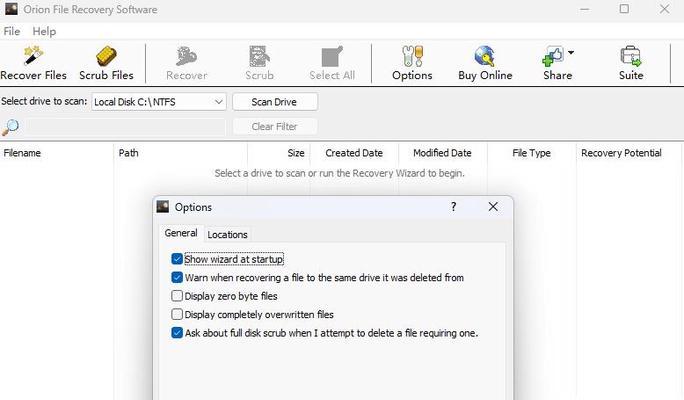Click the greyed Recover toolbar icon
Viewport: 684px width, 400px height.
point(187,57)
